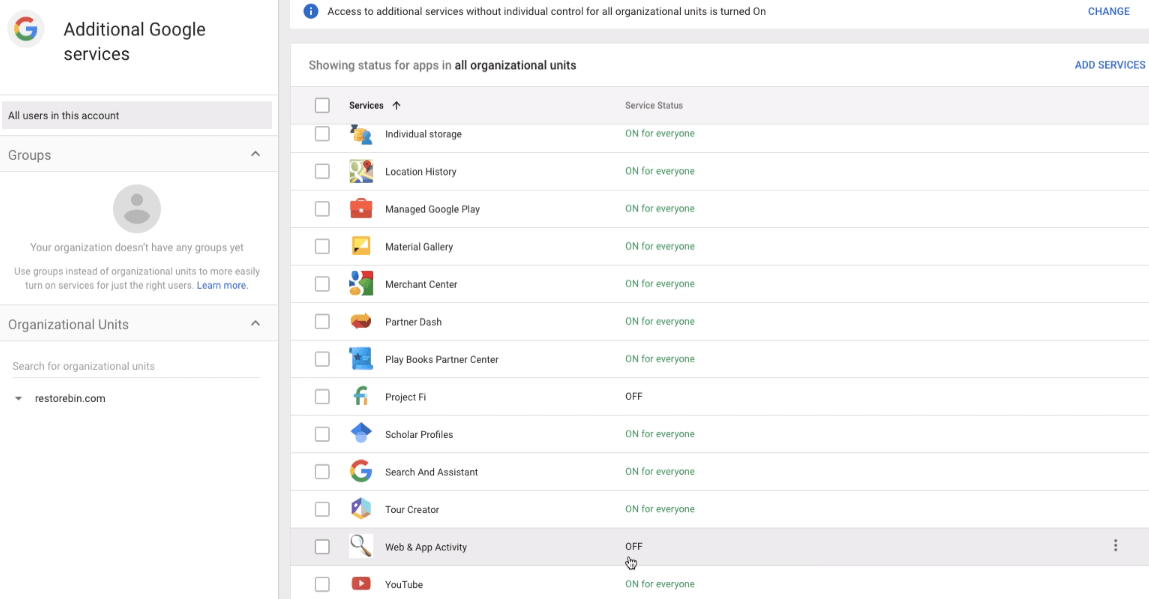Open the more options menu for Web & App Activity
1149x599 pixels.
(x=1115, y=545)
